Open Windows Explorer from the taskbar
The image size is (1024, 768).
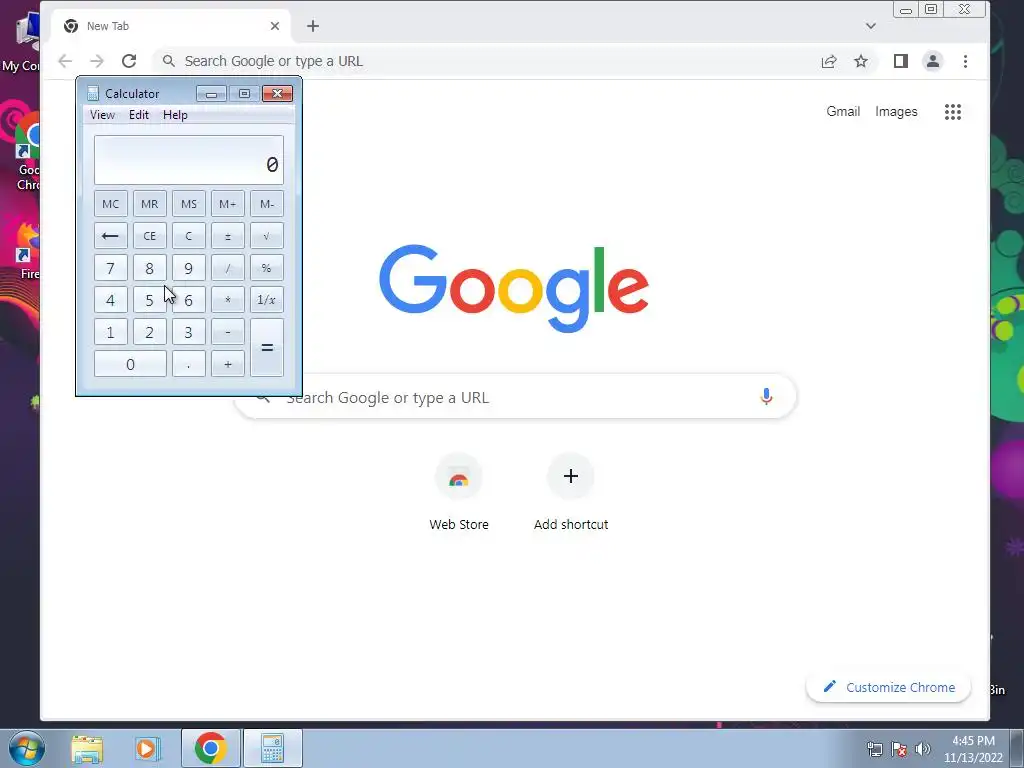(87, 748)
